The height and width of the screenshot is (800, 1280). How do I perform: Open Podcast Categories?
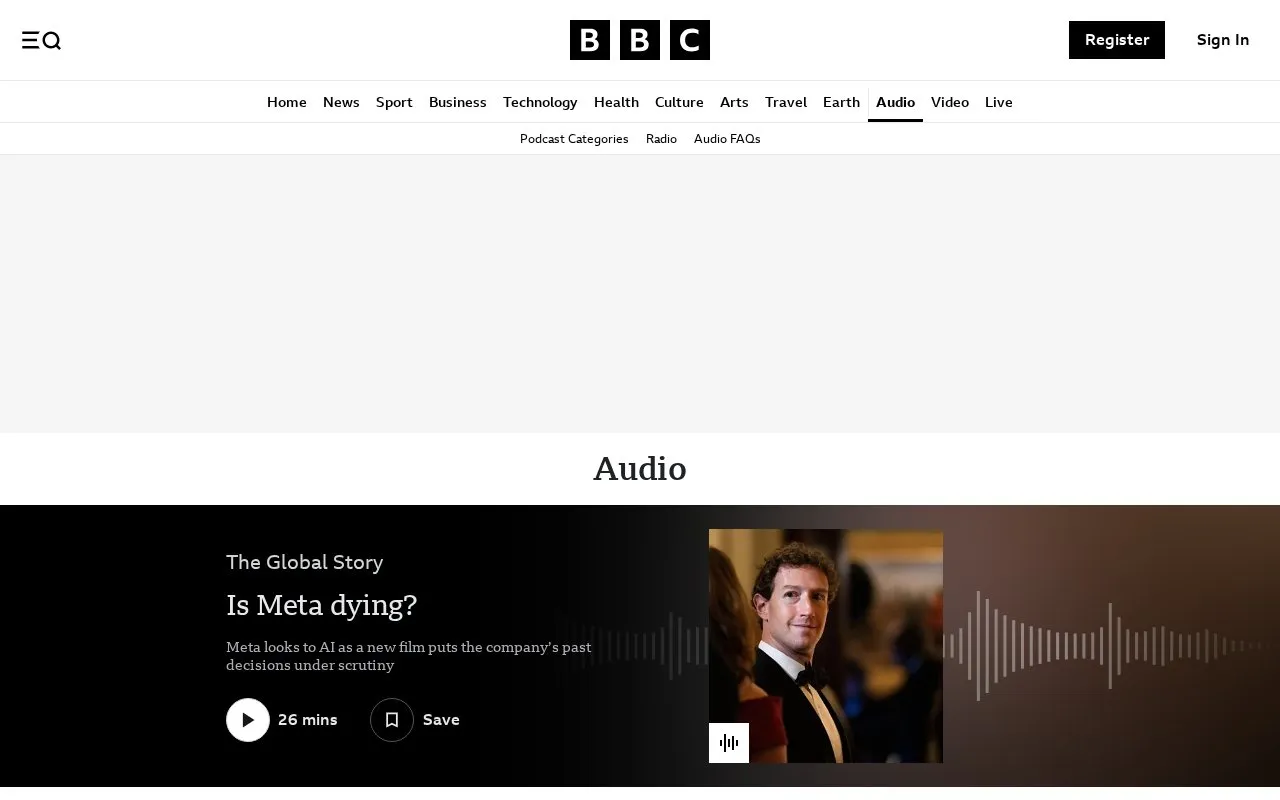[574, 139]
